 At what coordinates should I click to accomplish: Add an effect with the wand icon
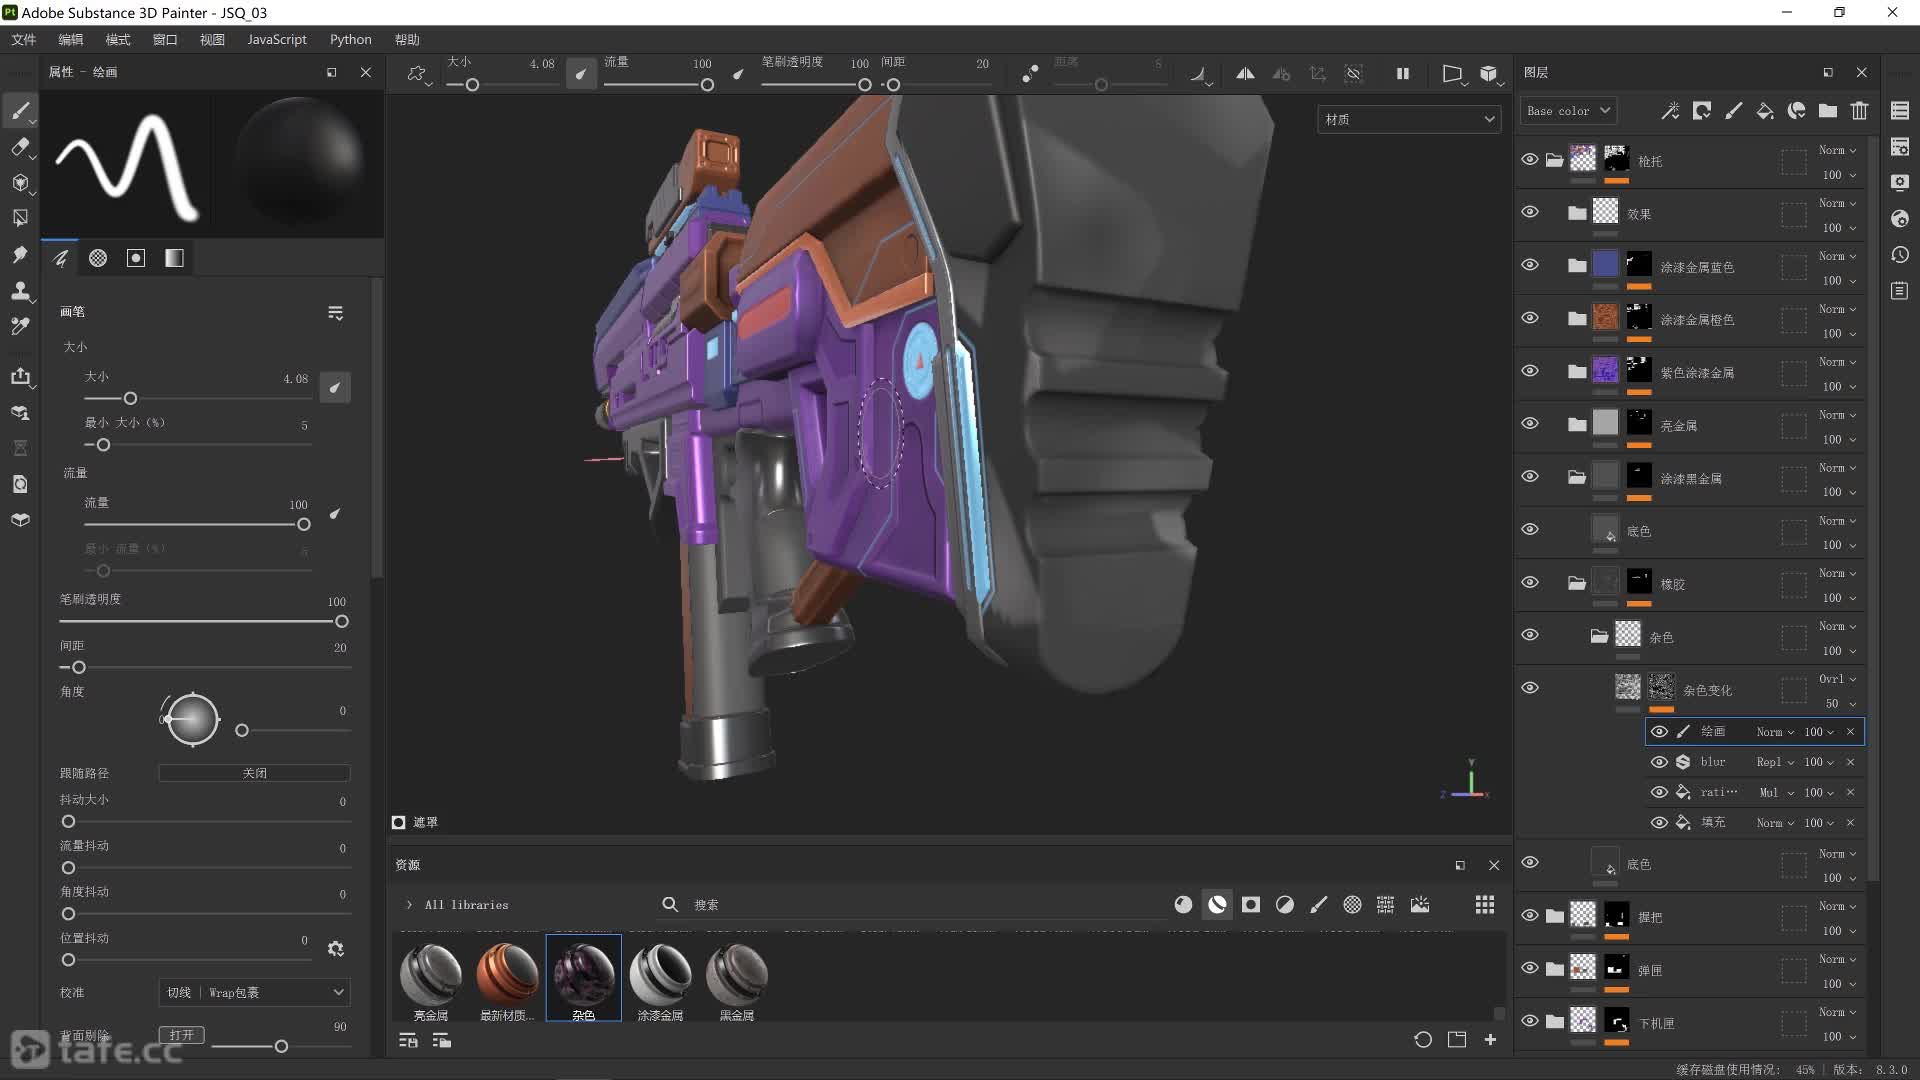[x=1670, y=111]
